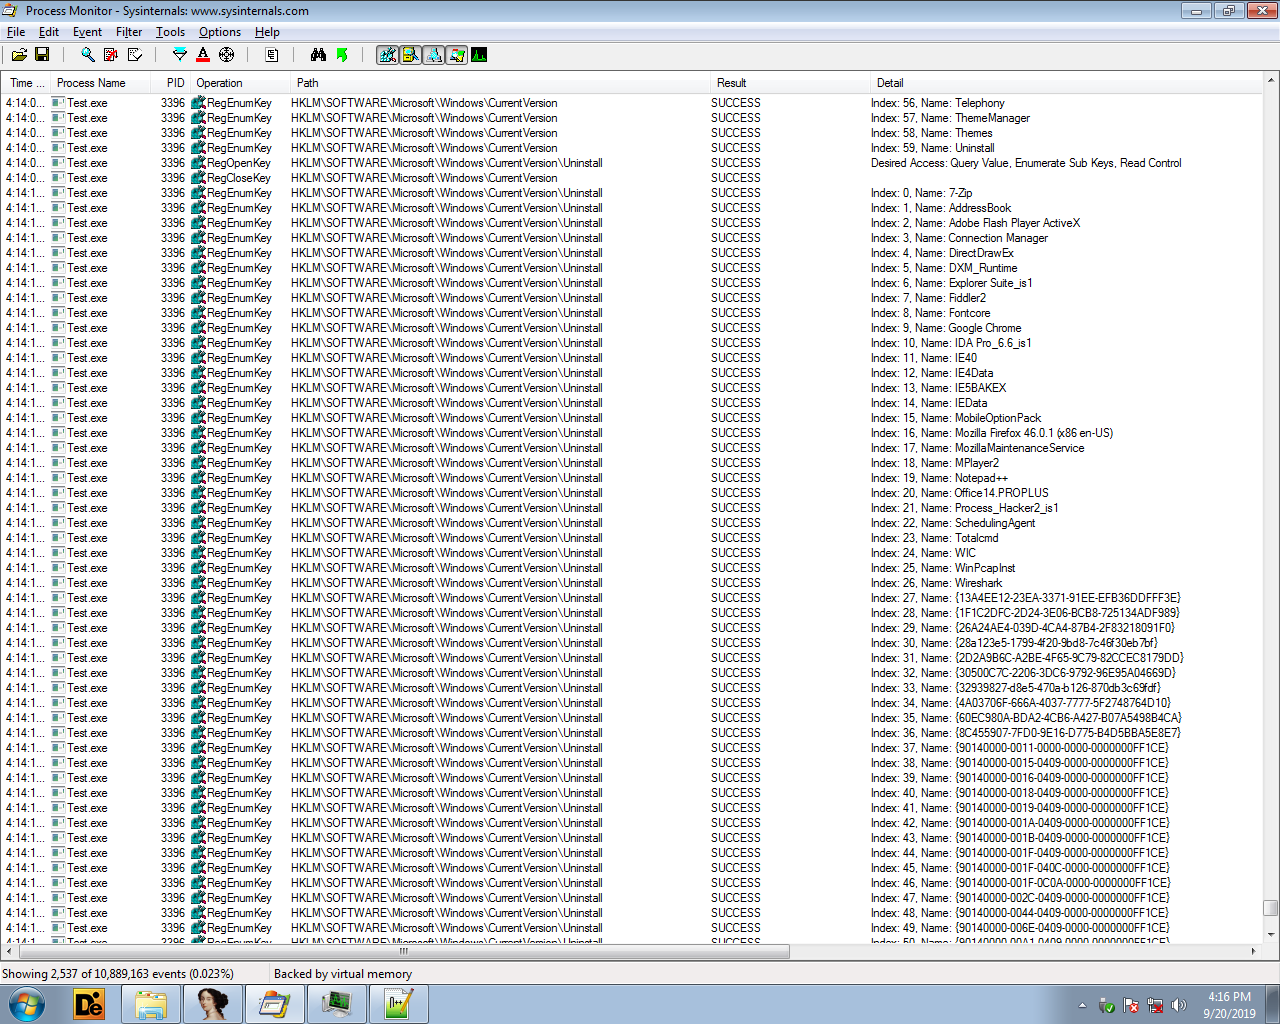
Task: Open the Options menu
Action: click(220, 32)
